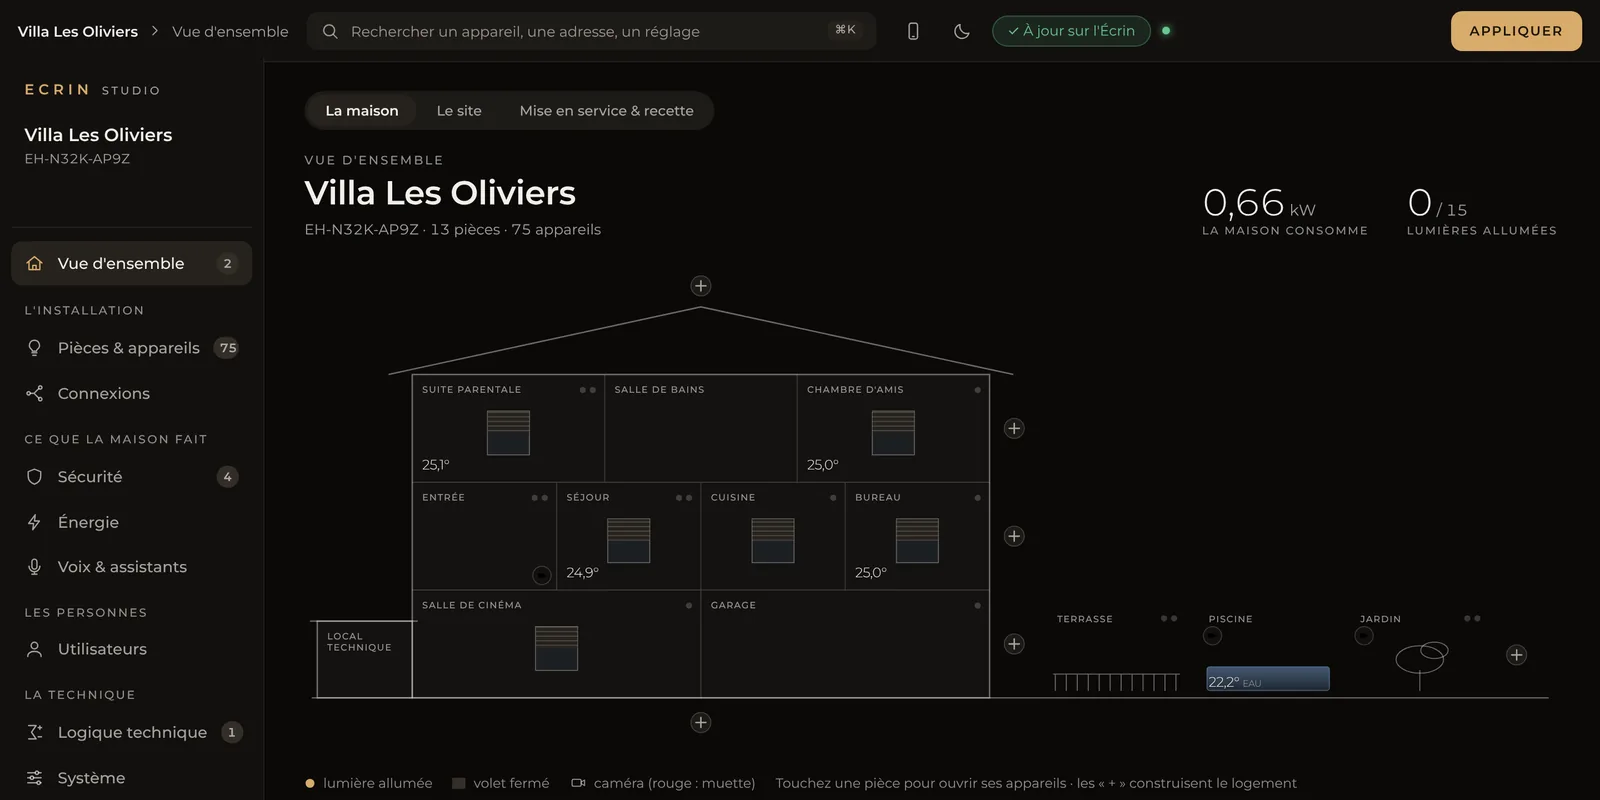This screenshot has height=800, width=1600.
Task: Open the Salle de cinéma room
Action: pos(556,644)
